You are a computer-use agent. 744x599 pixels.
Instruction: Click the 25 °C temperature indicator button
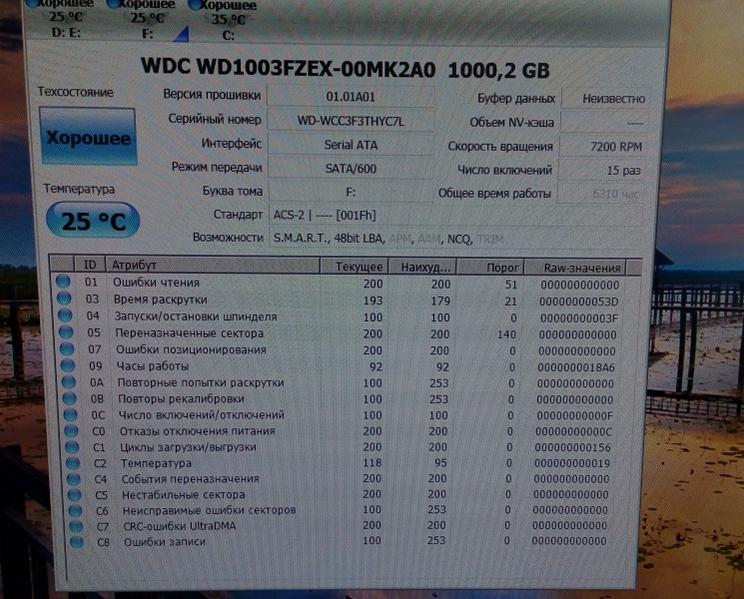tap(93, 220)
